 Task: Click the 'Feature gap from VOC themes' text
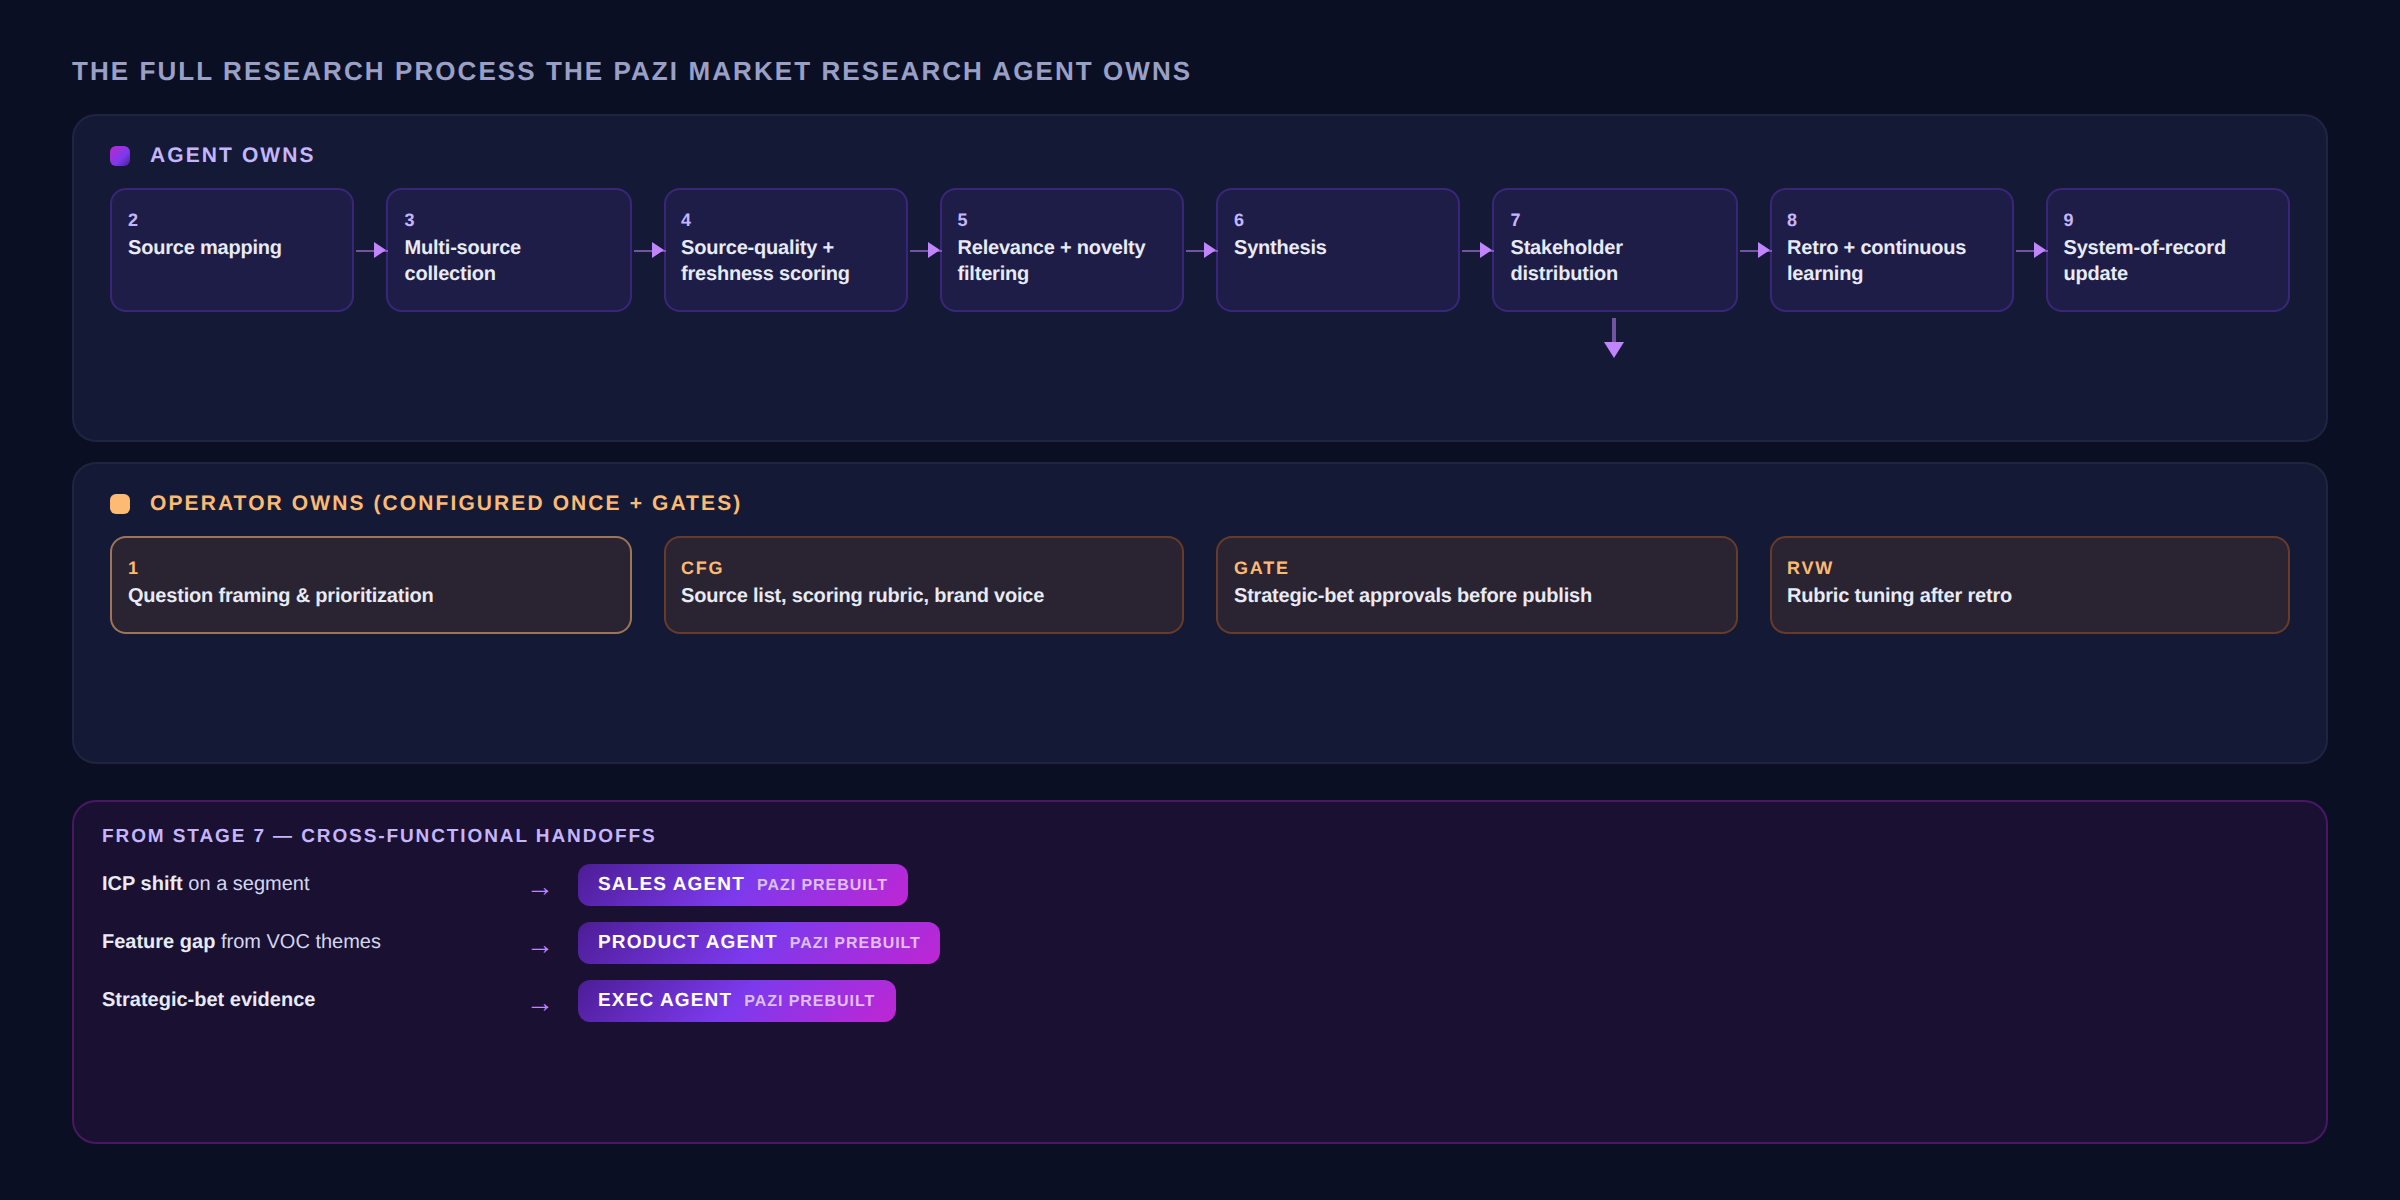click(x=241, y=942)
